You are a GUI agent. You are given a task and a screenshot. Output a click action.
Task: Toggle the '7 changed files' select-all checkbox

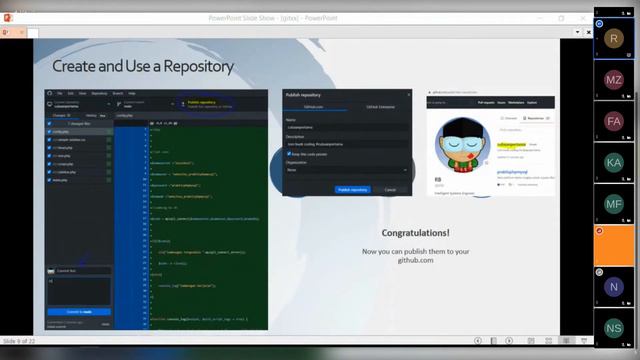pos(49,124)
